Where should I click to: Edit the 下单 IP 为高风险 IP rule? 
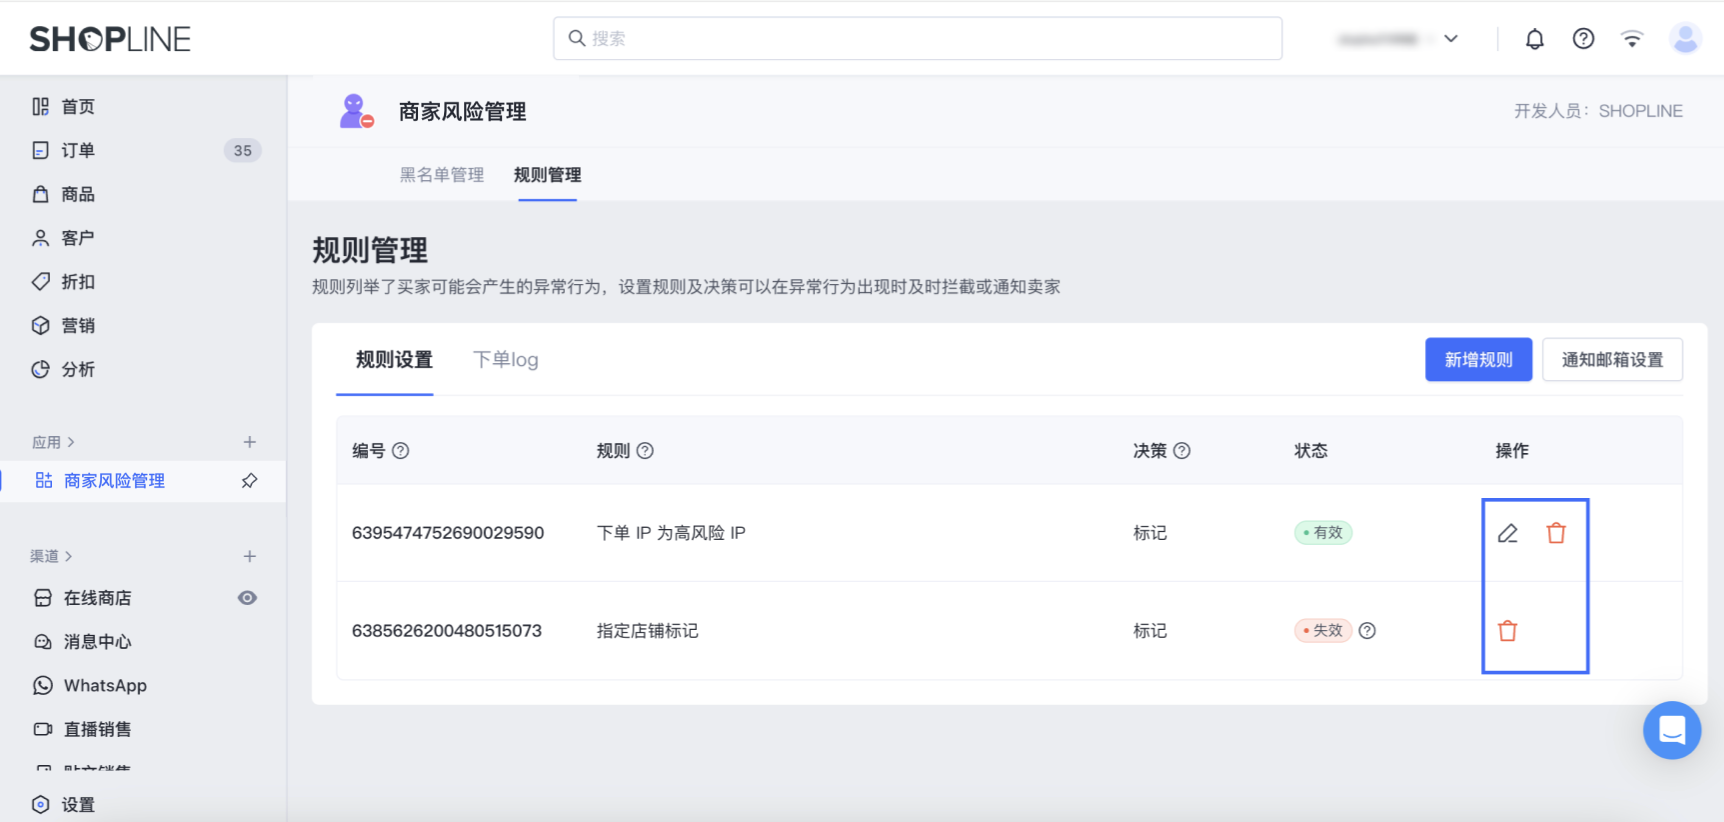pyautogui.click(x=1507, y=533)
